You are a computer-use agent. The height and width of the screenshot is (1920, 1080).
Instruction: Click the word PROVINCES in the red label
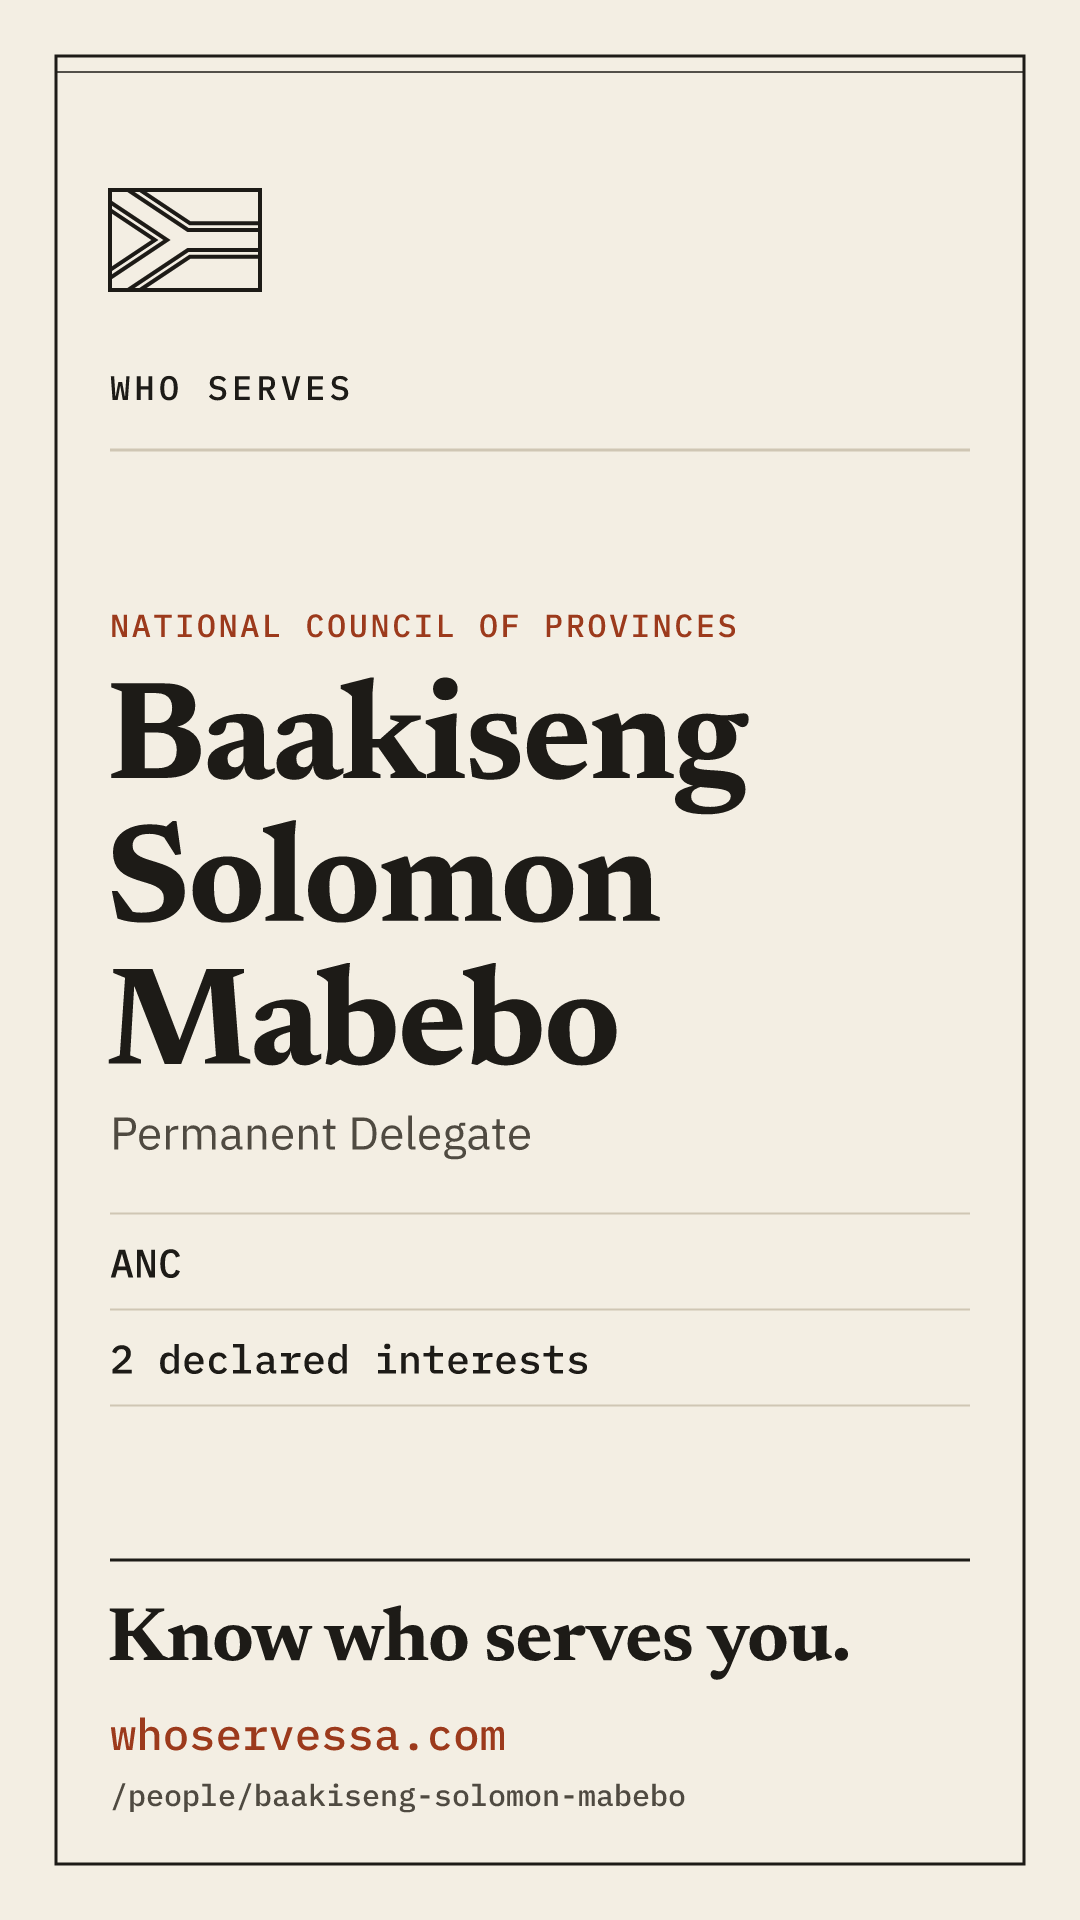pyautogui.click(x=641, y=627)
